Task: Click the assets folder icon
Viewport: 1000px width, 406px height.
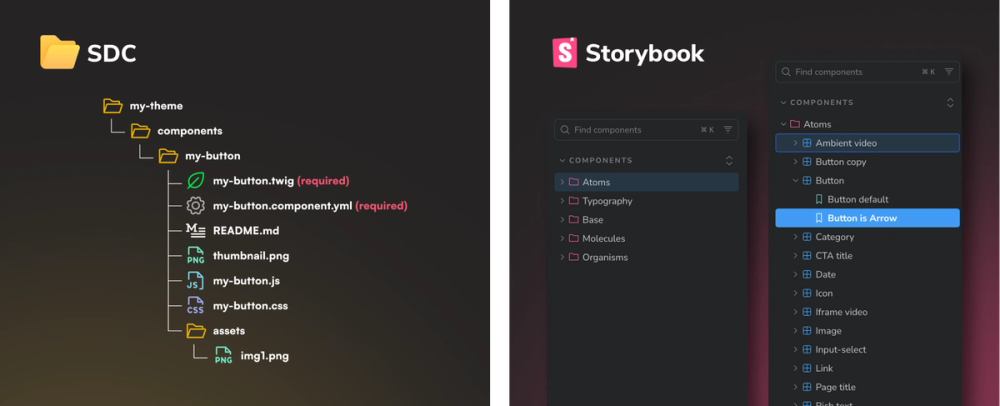Action: [x=196, y=330]
